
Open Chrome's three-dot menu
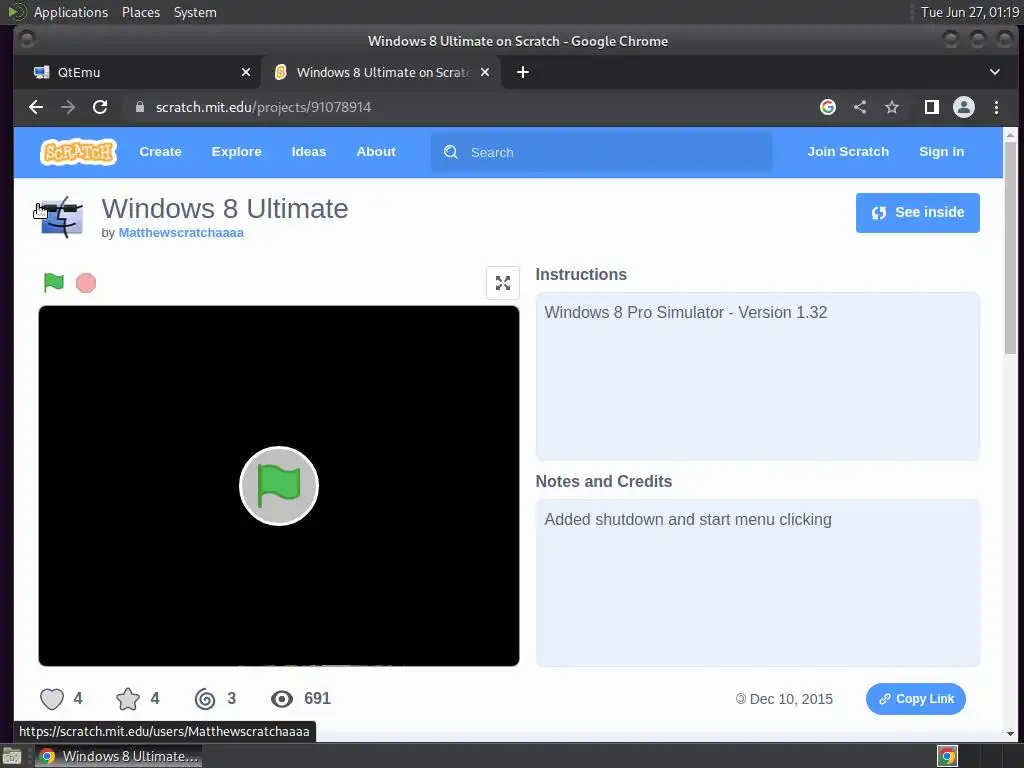(997, 107)
